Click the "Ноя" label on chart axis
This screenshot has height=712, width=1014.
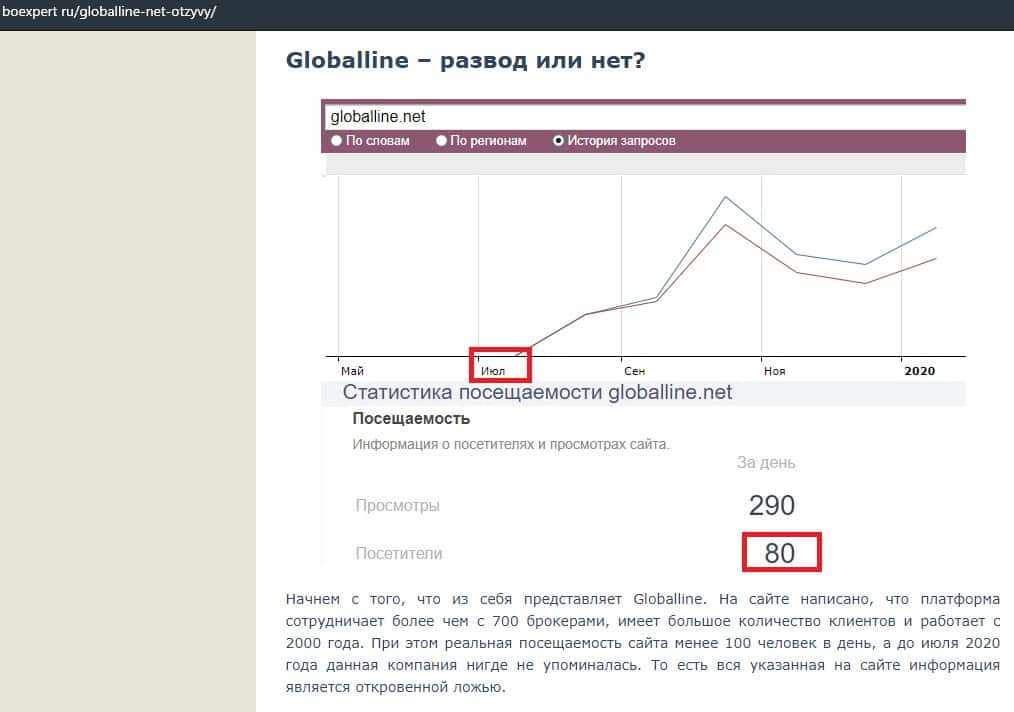[x=774, y=371]
